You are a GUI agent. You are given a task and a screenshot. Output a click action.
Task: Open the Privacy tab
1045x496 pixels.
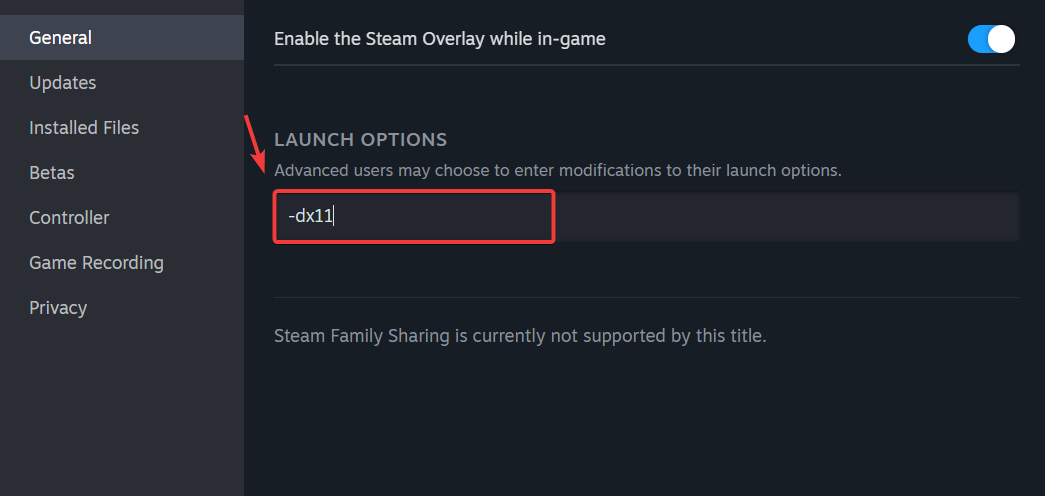[x=58, y=308]
